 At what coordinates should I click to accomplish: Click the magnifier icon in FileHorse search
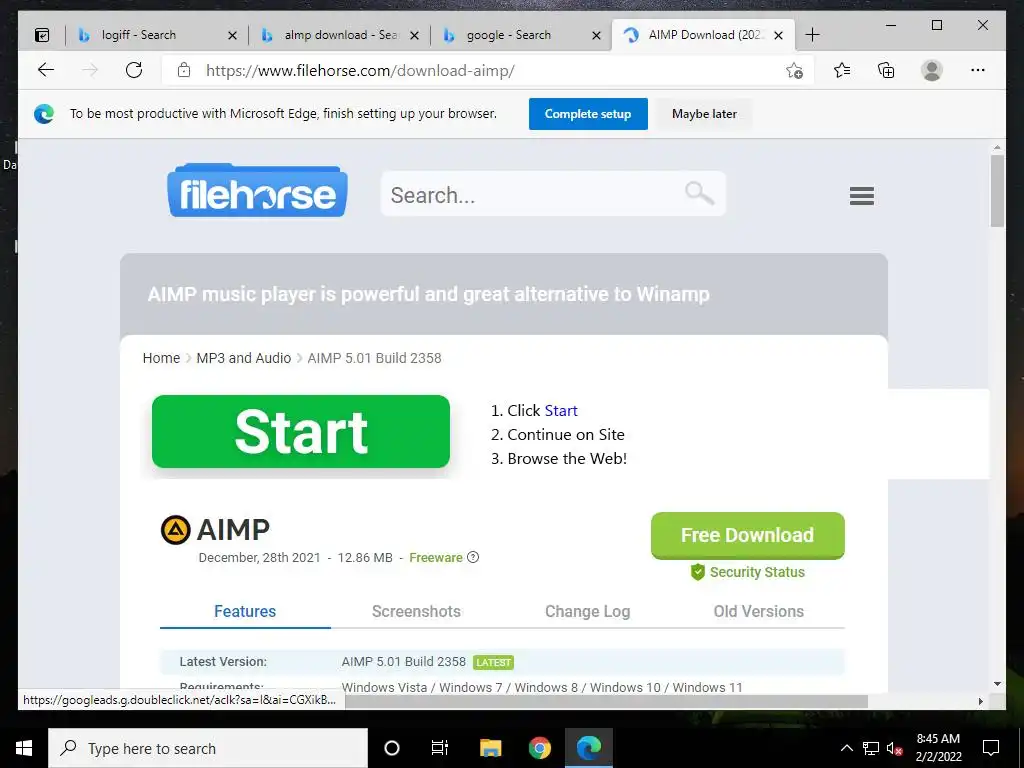699,193
